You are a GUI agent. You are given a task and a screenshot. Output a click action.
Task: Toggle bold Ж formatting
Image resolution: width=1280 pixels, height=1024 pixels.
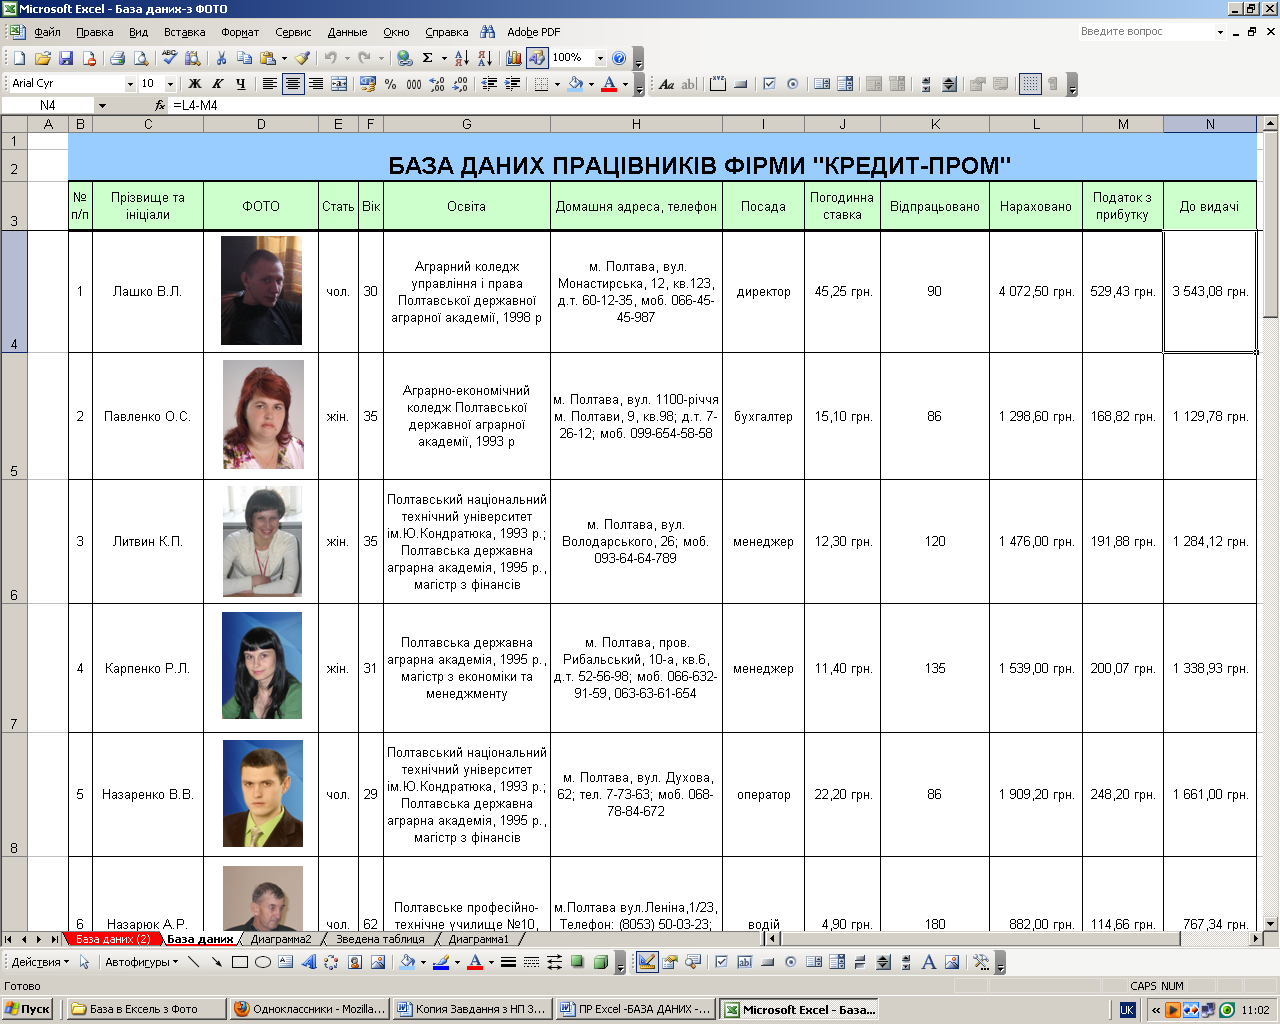click(x=195, y=84)
